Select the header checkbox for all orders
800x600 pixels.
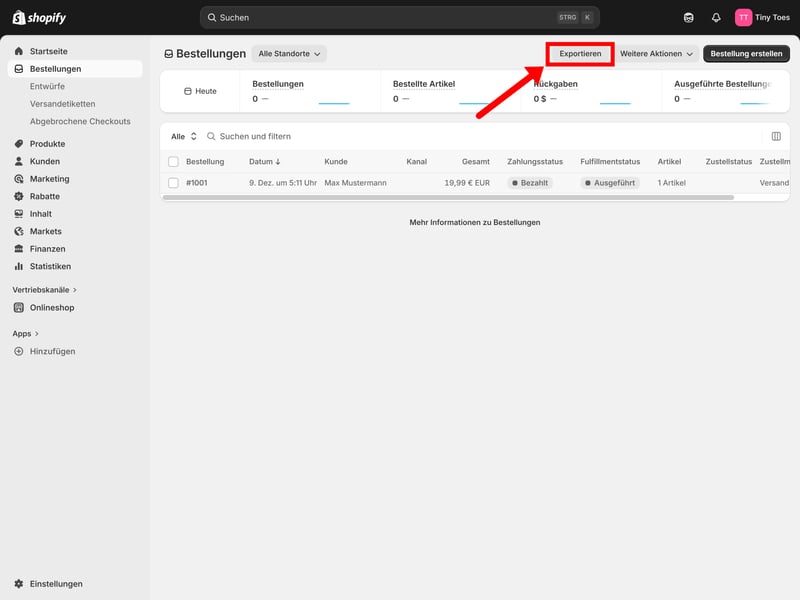click(173, 162)
